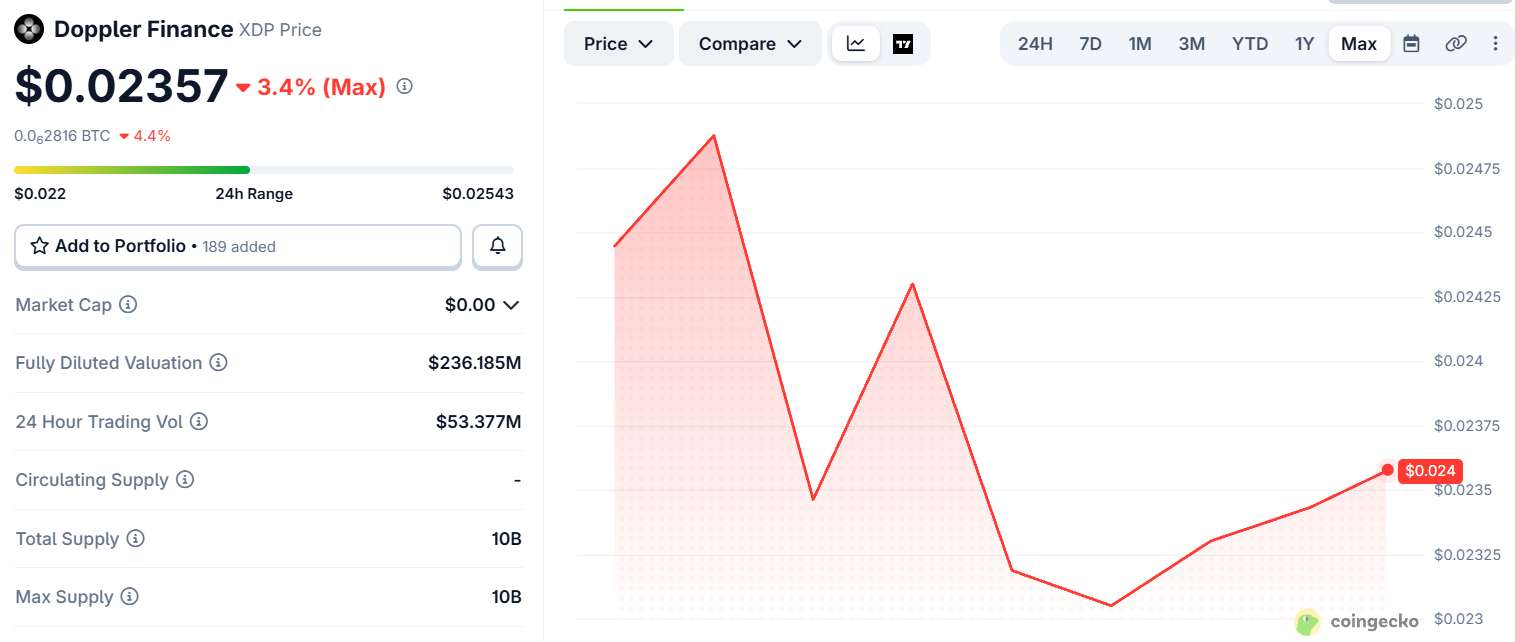Open the Compare dropdown

[750, 44]
